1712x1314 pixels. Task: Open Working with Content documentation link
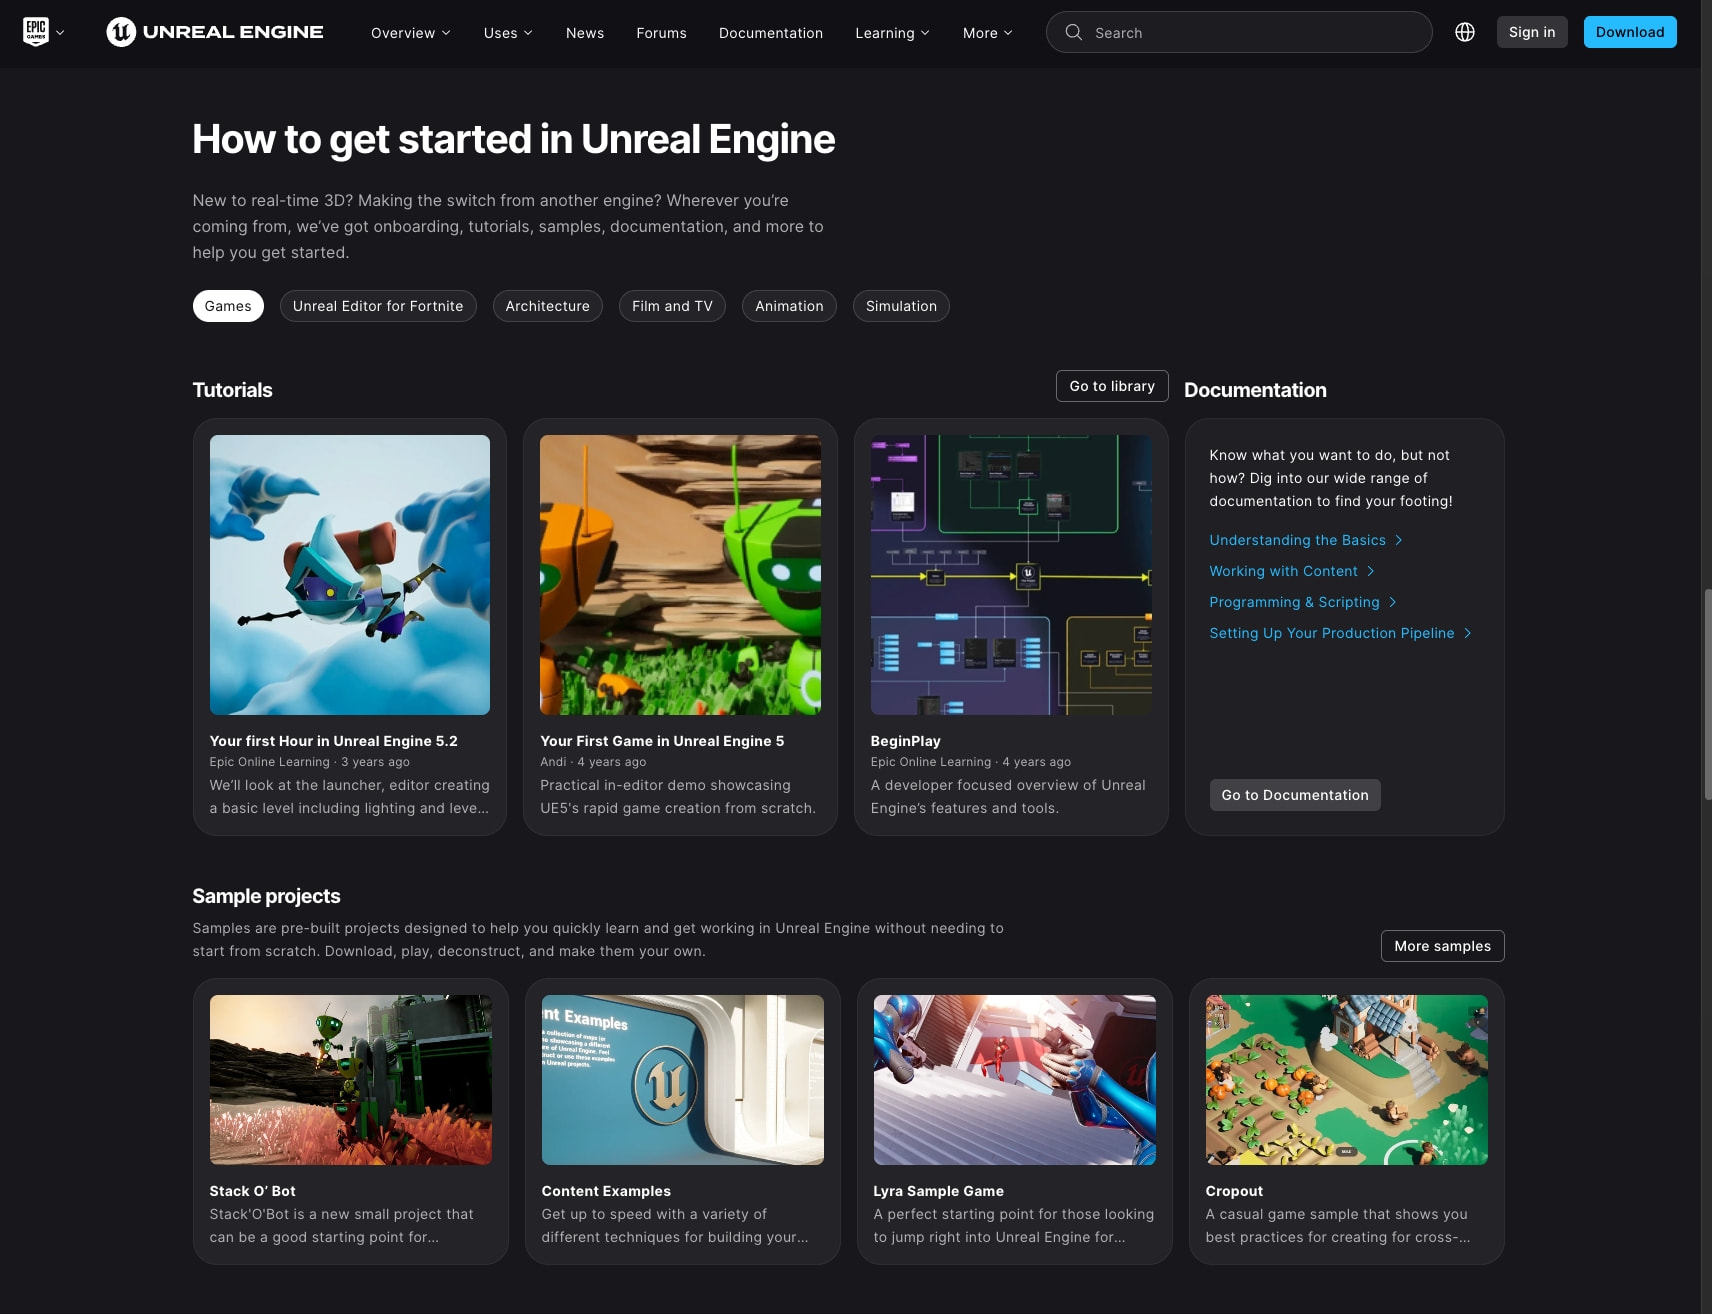point(1292,571)
